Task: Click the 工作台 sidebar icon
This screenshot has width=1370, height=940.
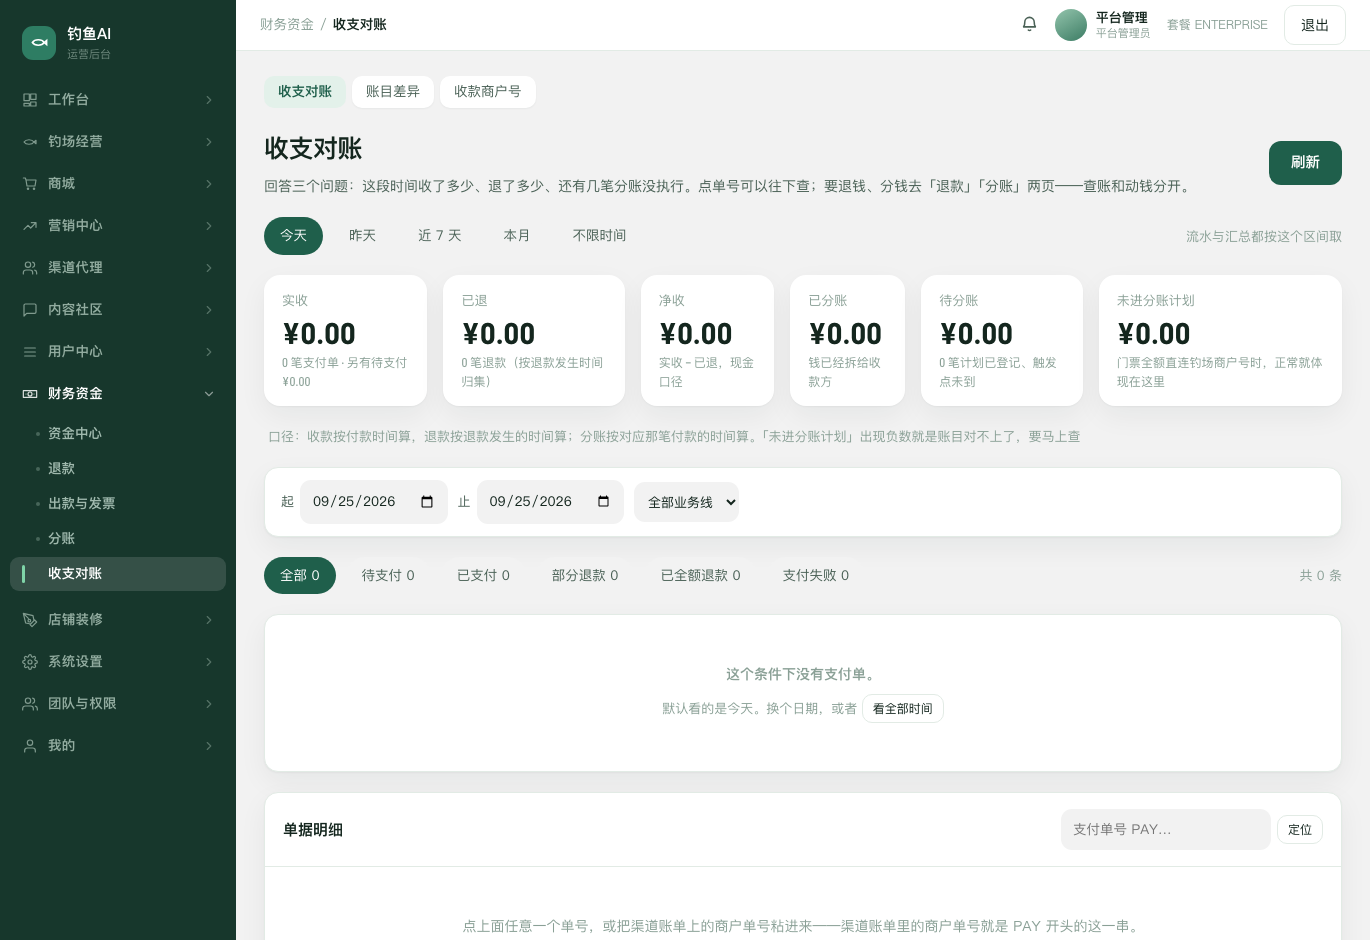Action: click(x=30, y=100)
